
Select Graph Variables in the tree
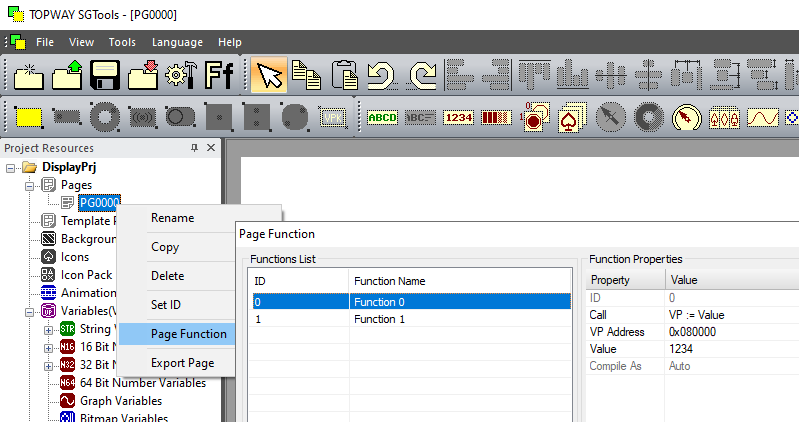coord(124,401)
